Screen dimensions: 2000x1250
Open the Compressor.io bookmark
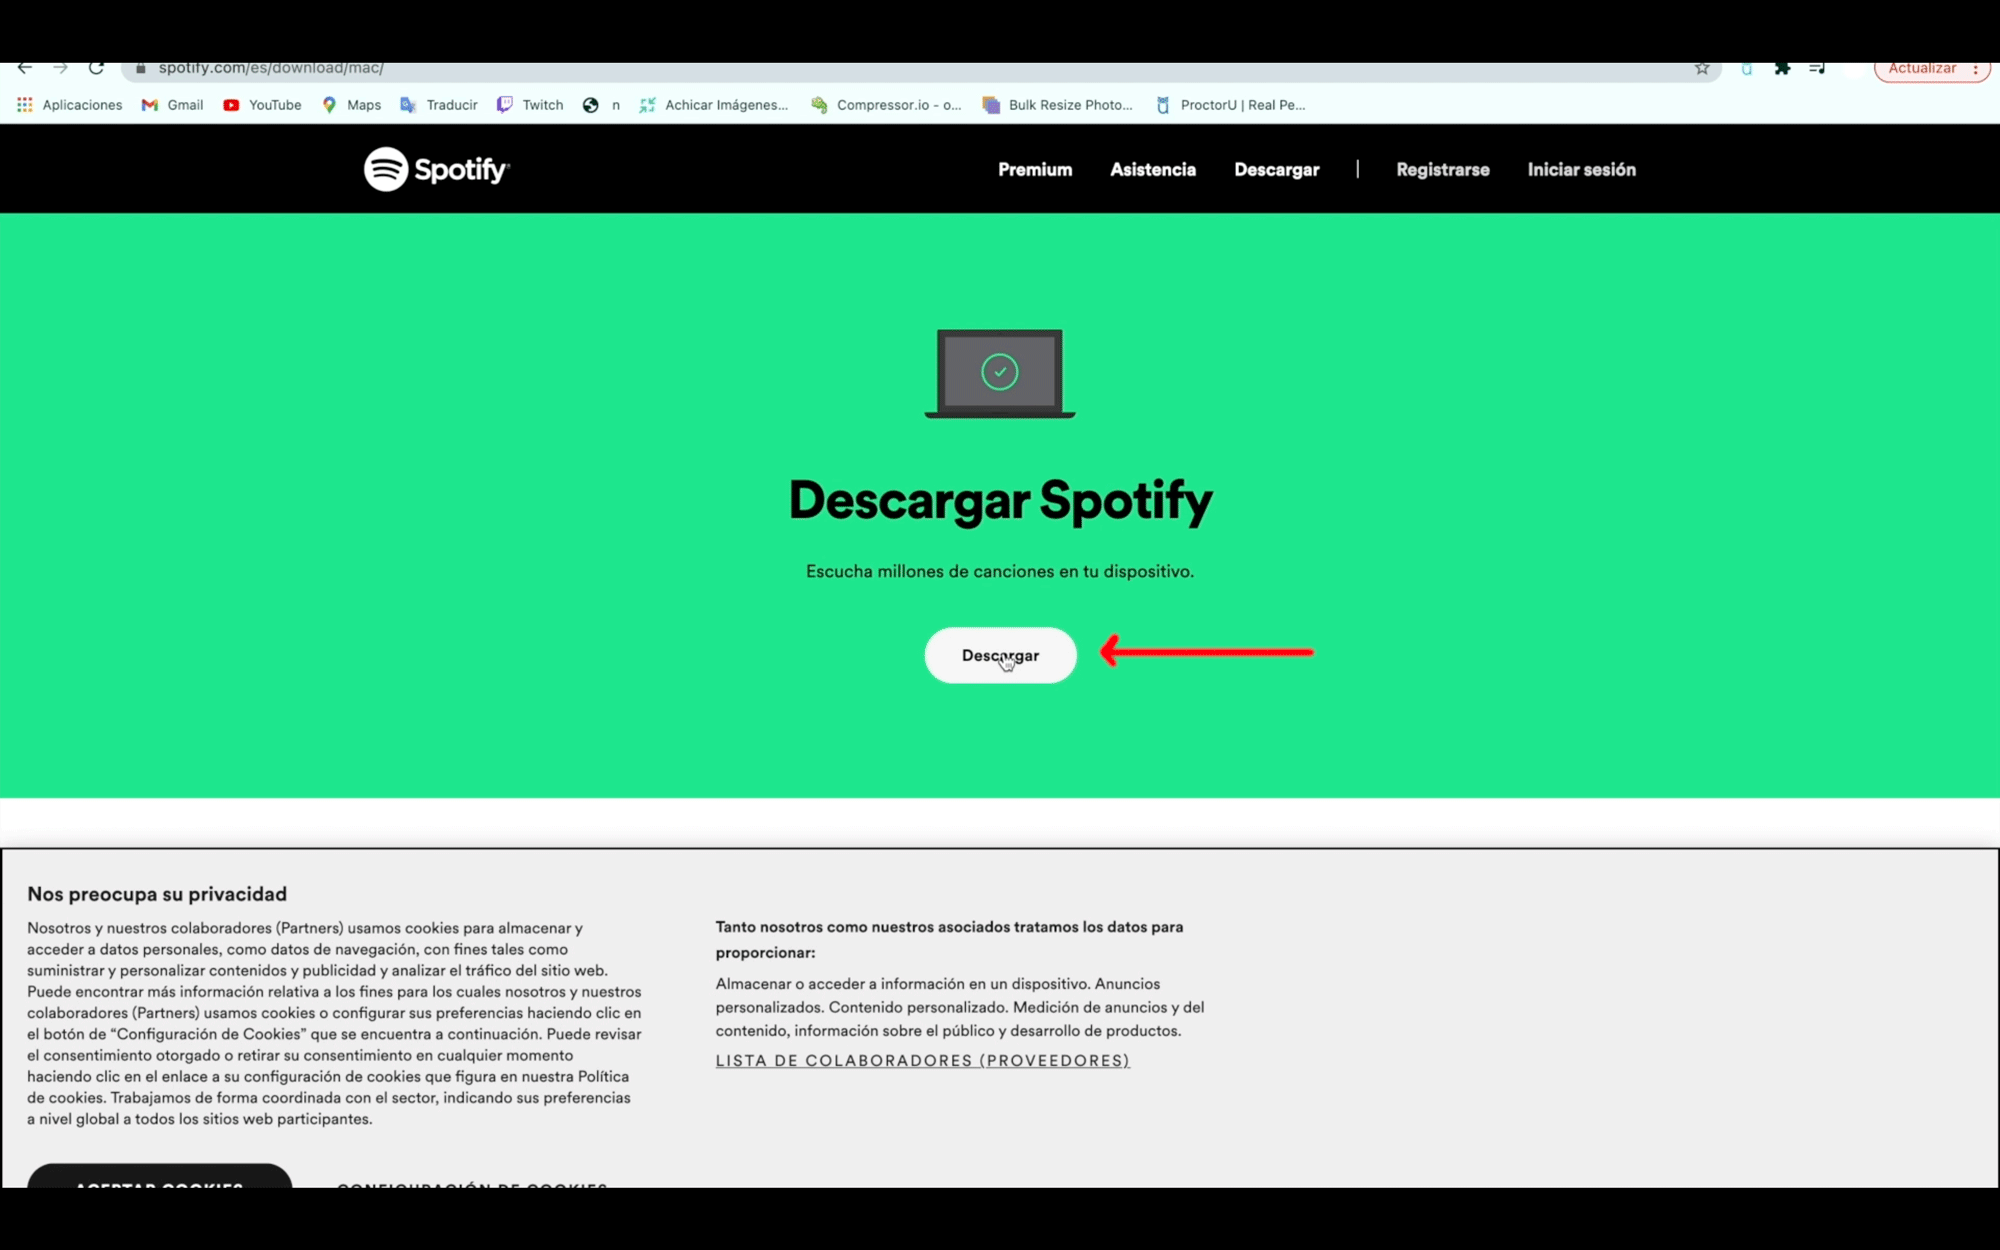886,105
